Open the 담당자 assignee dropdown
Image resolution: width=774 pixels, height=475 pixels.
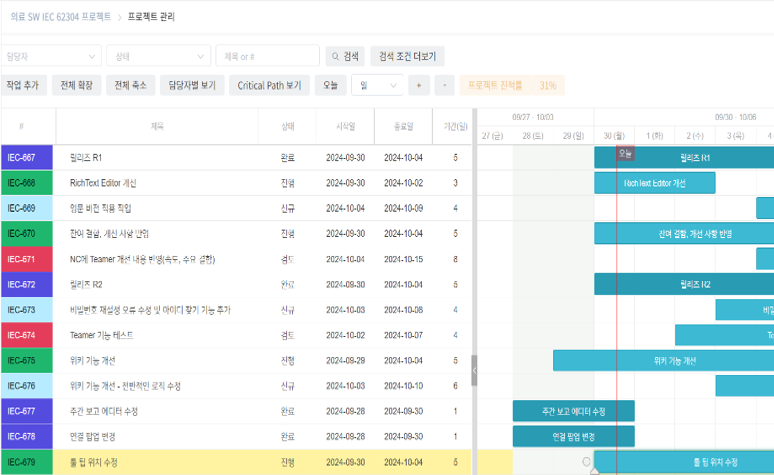coord(50,56)
